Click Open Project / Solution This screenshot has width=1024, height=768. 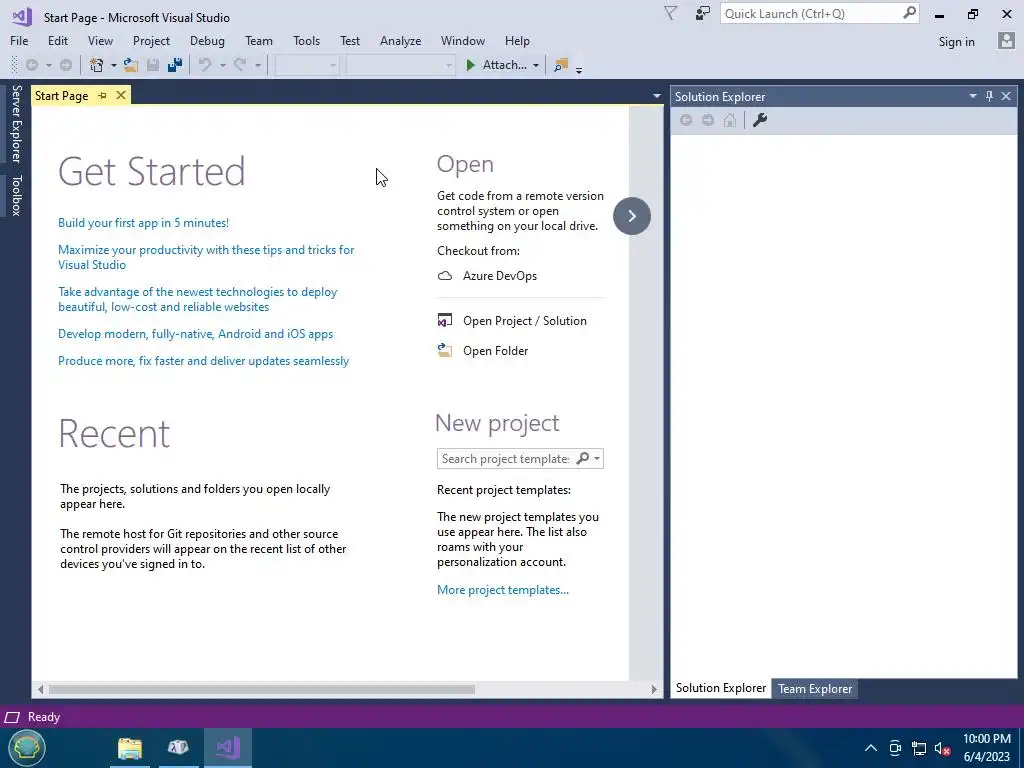coord(524,321)
